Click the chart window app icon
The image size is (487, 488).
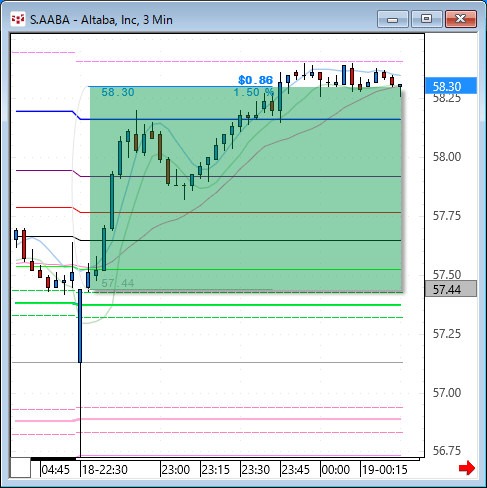click(18, 19)
